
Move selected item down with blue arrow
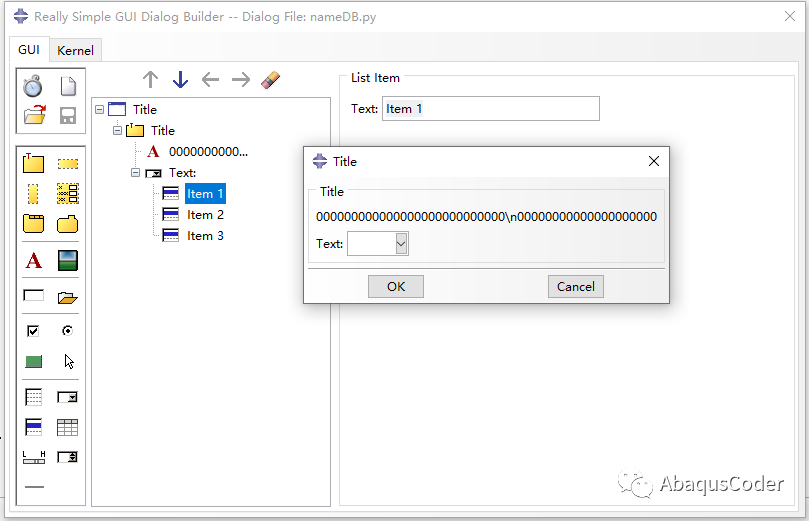180,79
